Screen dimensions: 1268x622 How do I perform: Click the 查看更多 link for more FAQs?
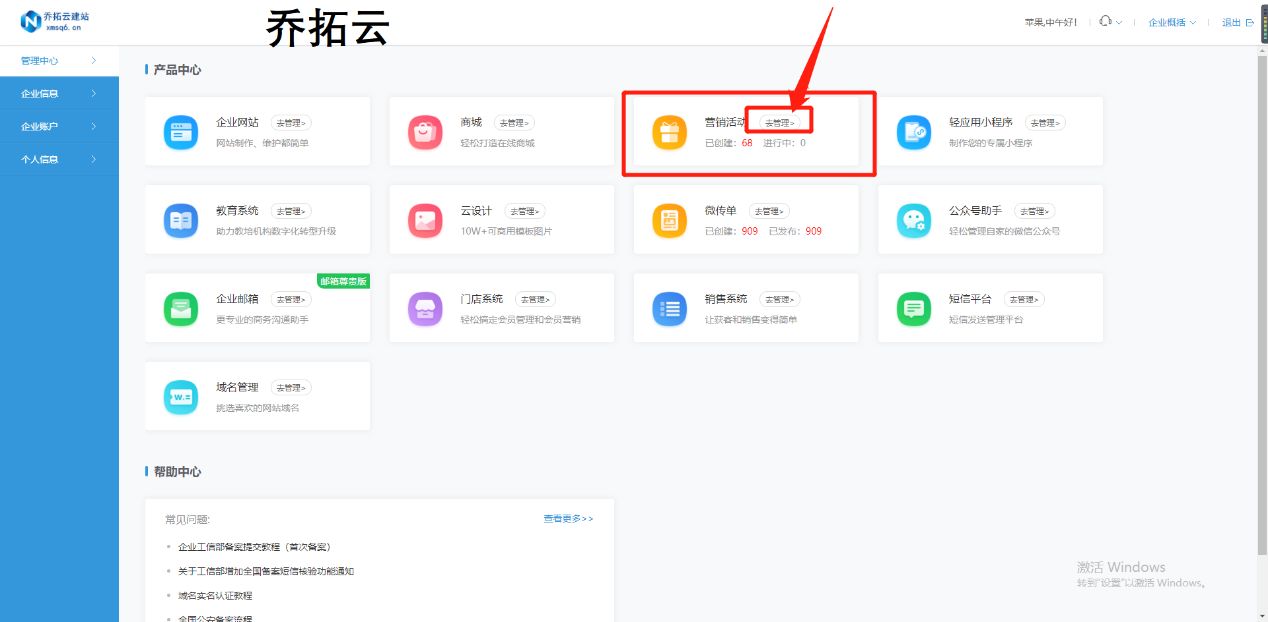[566, 519]
